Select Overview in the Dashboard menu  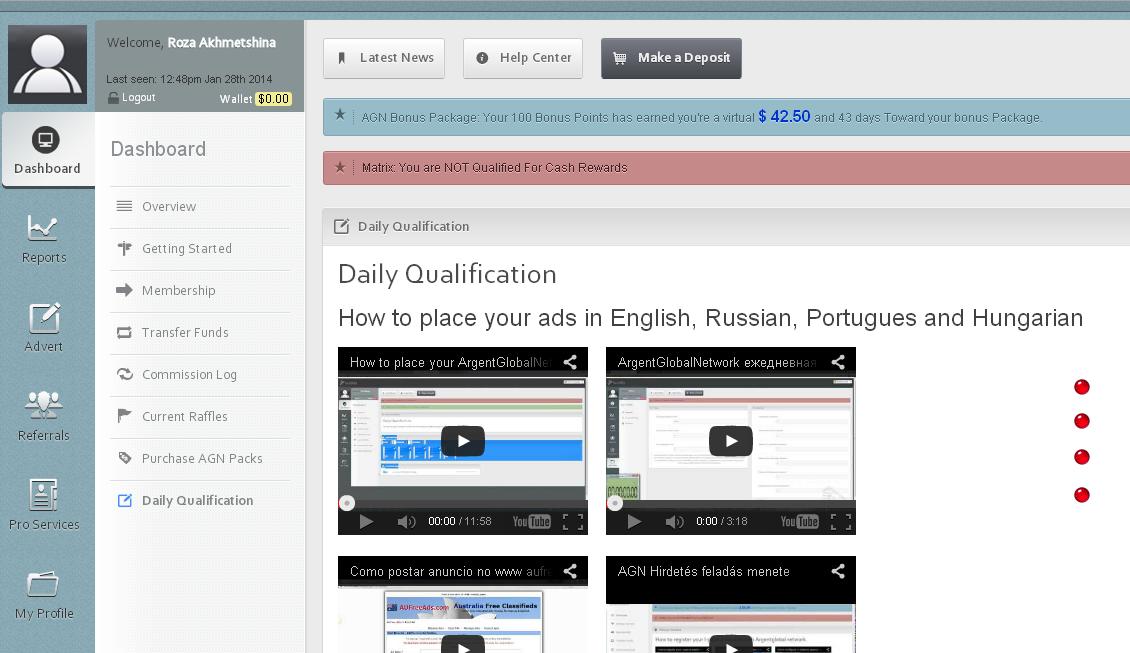[x=200, y=207]
